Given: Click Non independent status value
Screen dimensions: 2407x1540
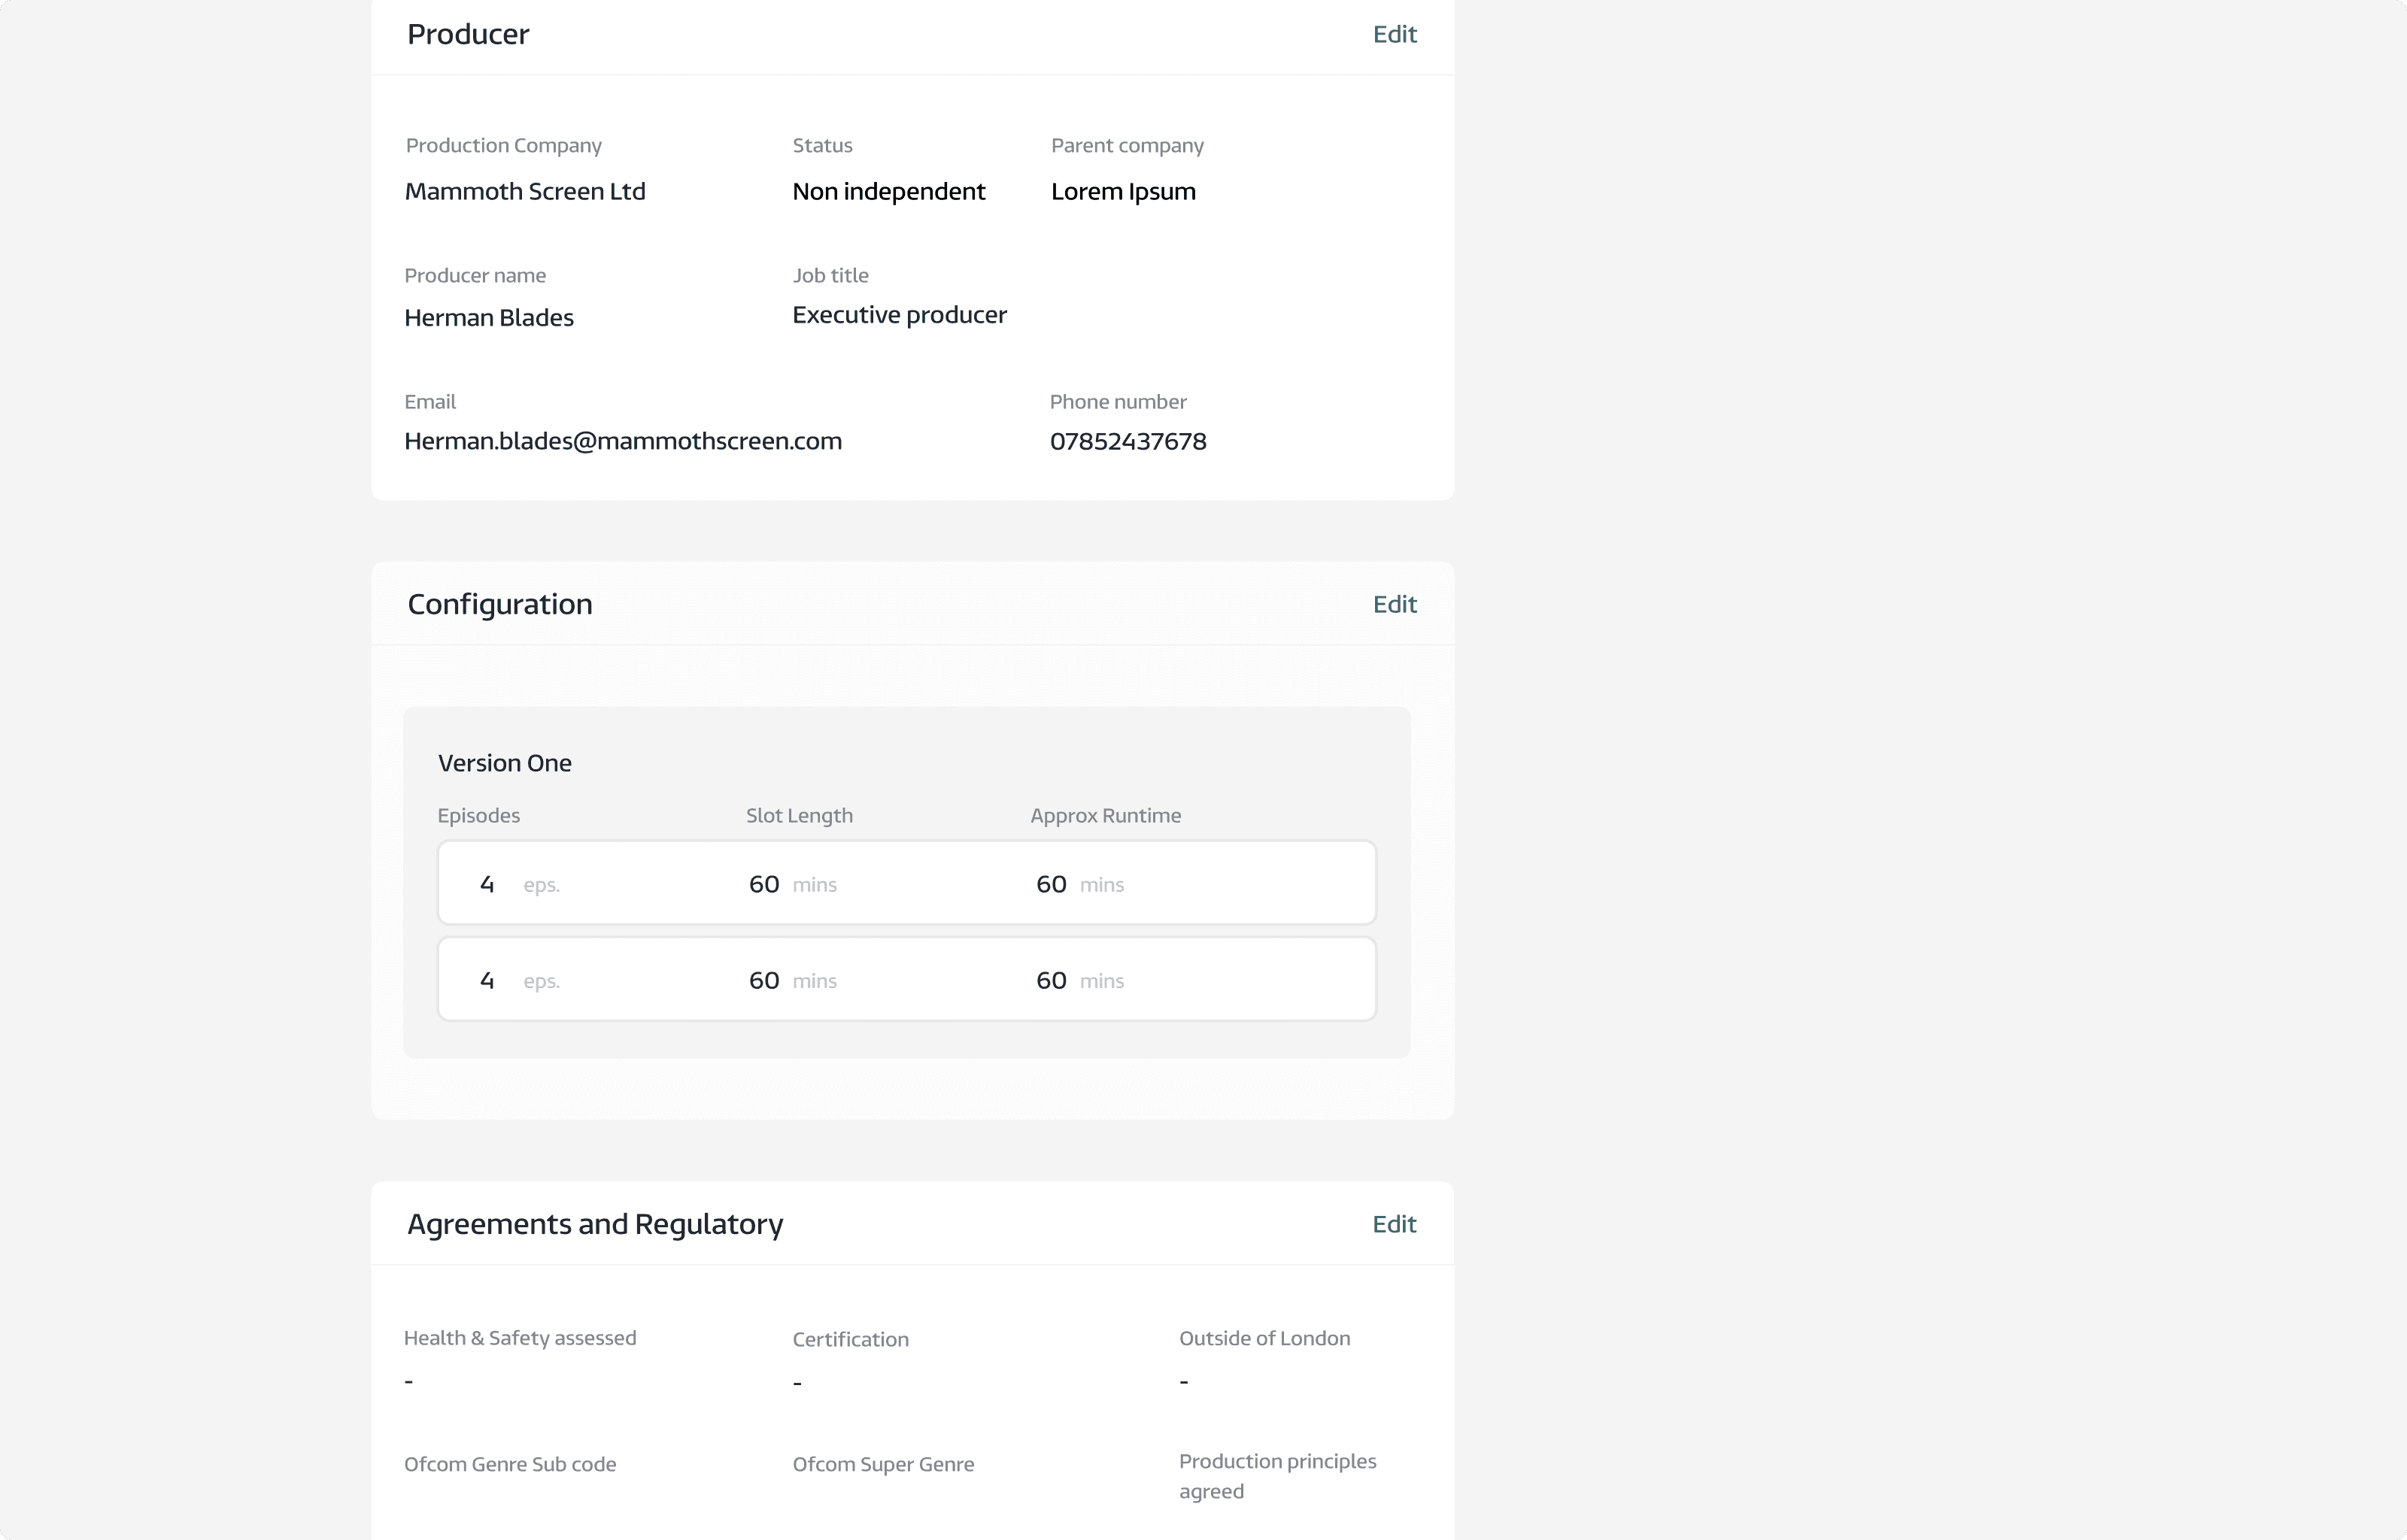Looking at the screenshot, I should [888, 191].
